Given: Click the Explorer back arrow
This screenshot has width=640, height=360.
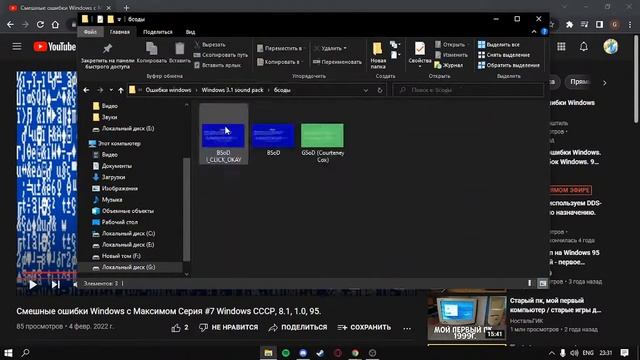Looking at the screenshot, I should (86, 90).
